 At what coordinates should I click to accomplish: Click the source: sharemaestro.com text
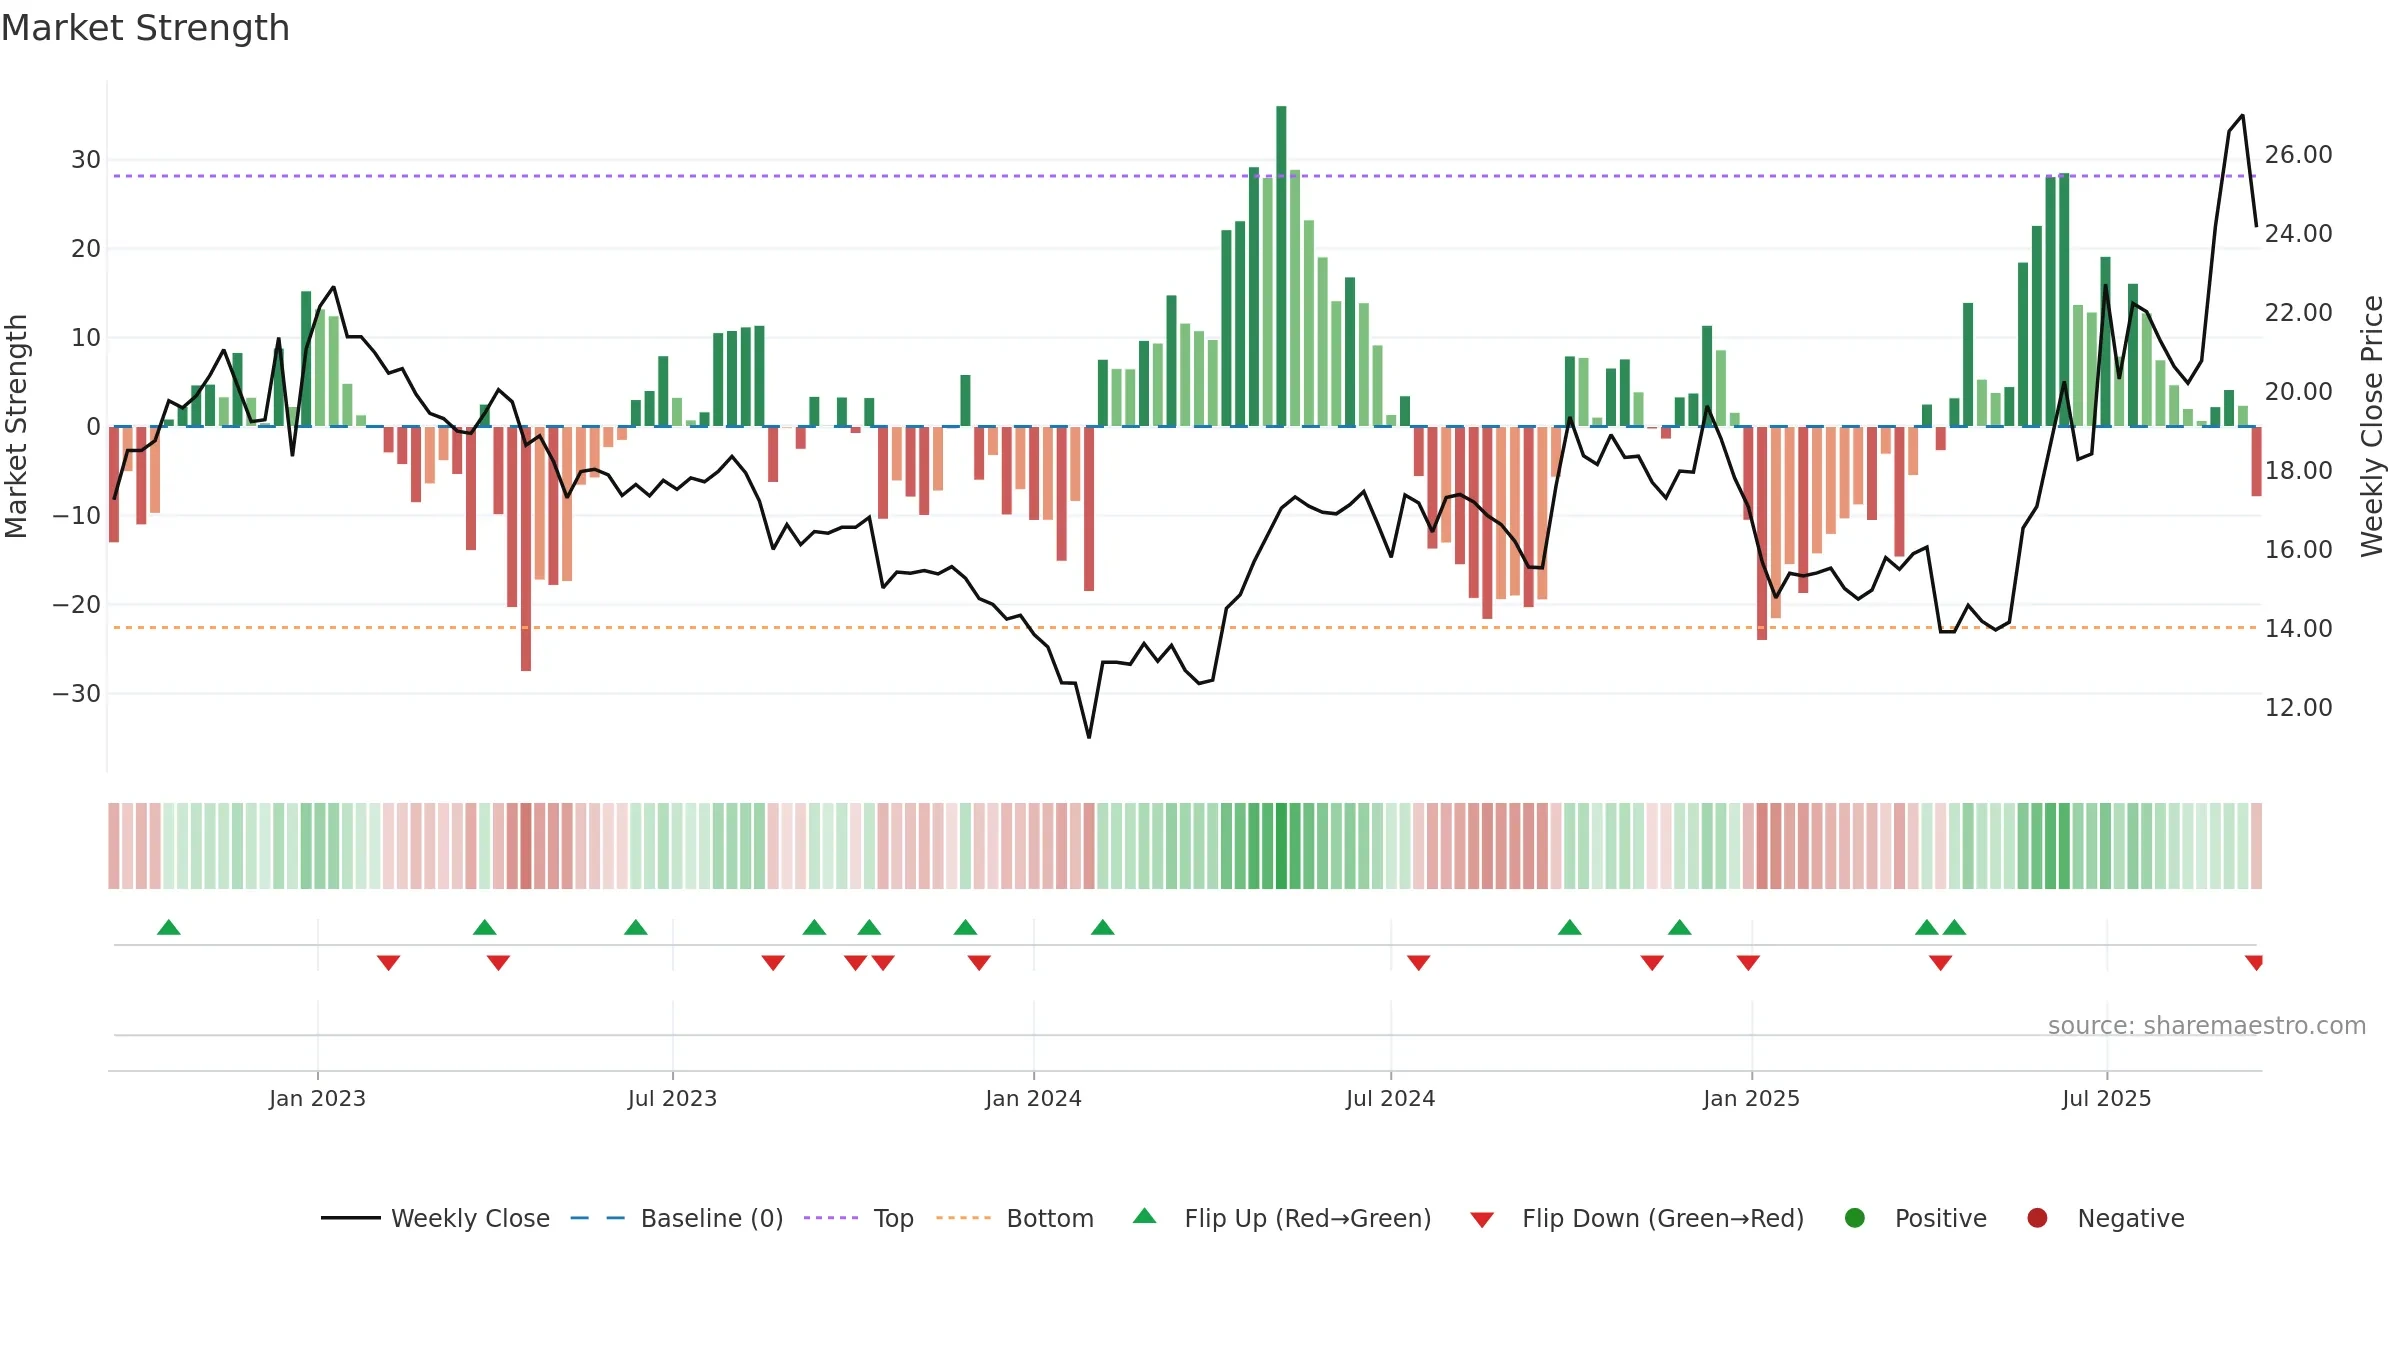tap(2207, 1025)
